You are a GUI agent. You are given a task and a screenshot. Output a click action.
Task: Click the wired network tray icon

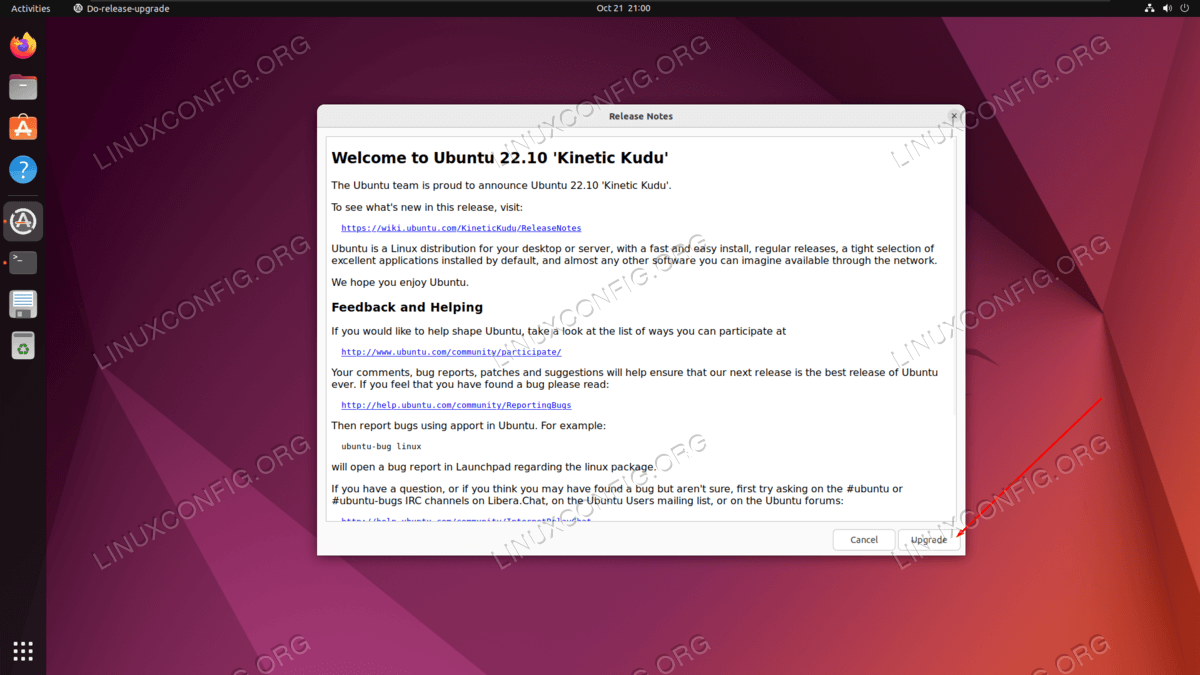click(x=1148, y=8)
